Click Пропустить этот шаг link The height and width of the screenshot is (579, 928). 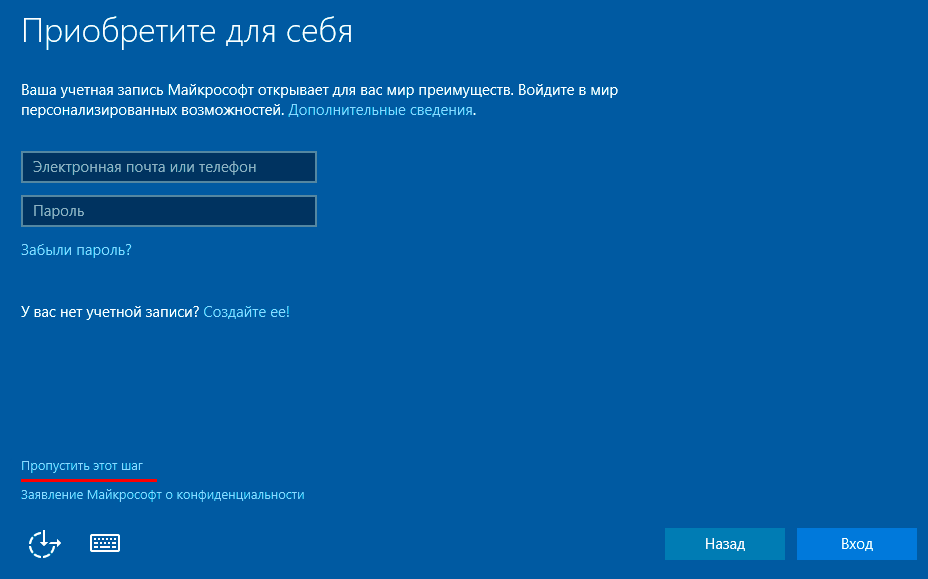pyautogui.click(x=82, y=466)
